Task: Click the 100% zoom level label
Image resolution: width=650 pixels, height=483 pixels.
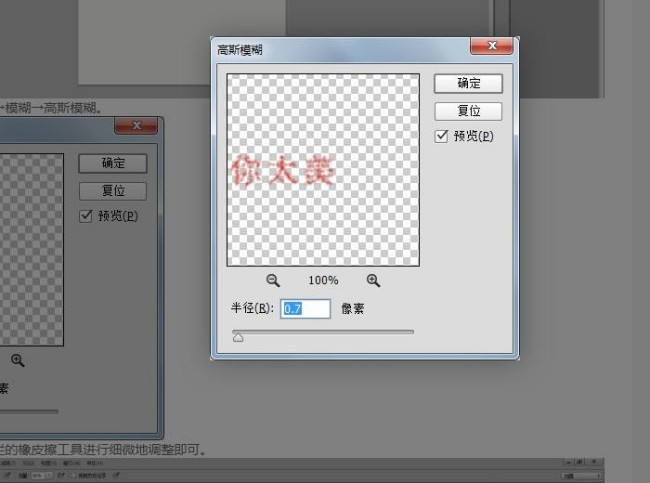Action: [x=323, y=281]
